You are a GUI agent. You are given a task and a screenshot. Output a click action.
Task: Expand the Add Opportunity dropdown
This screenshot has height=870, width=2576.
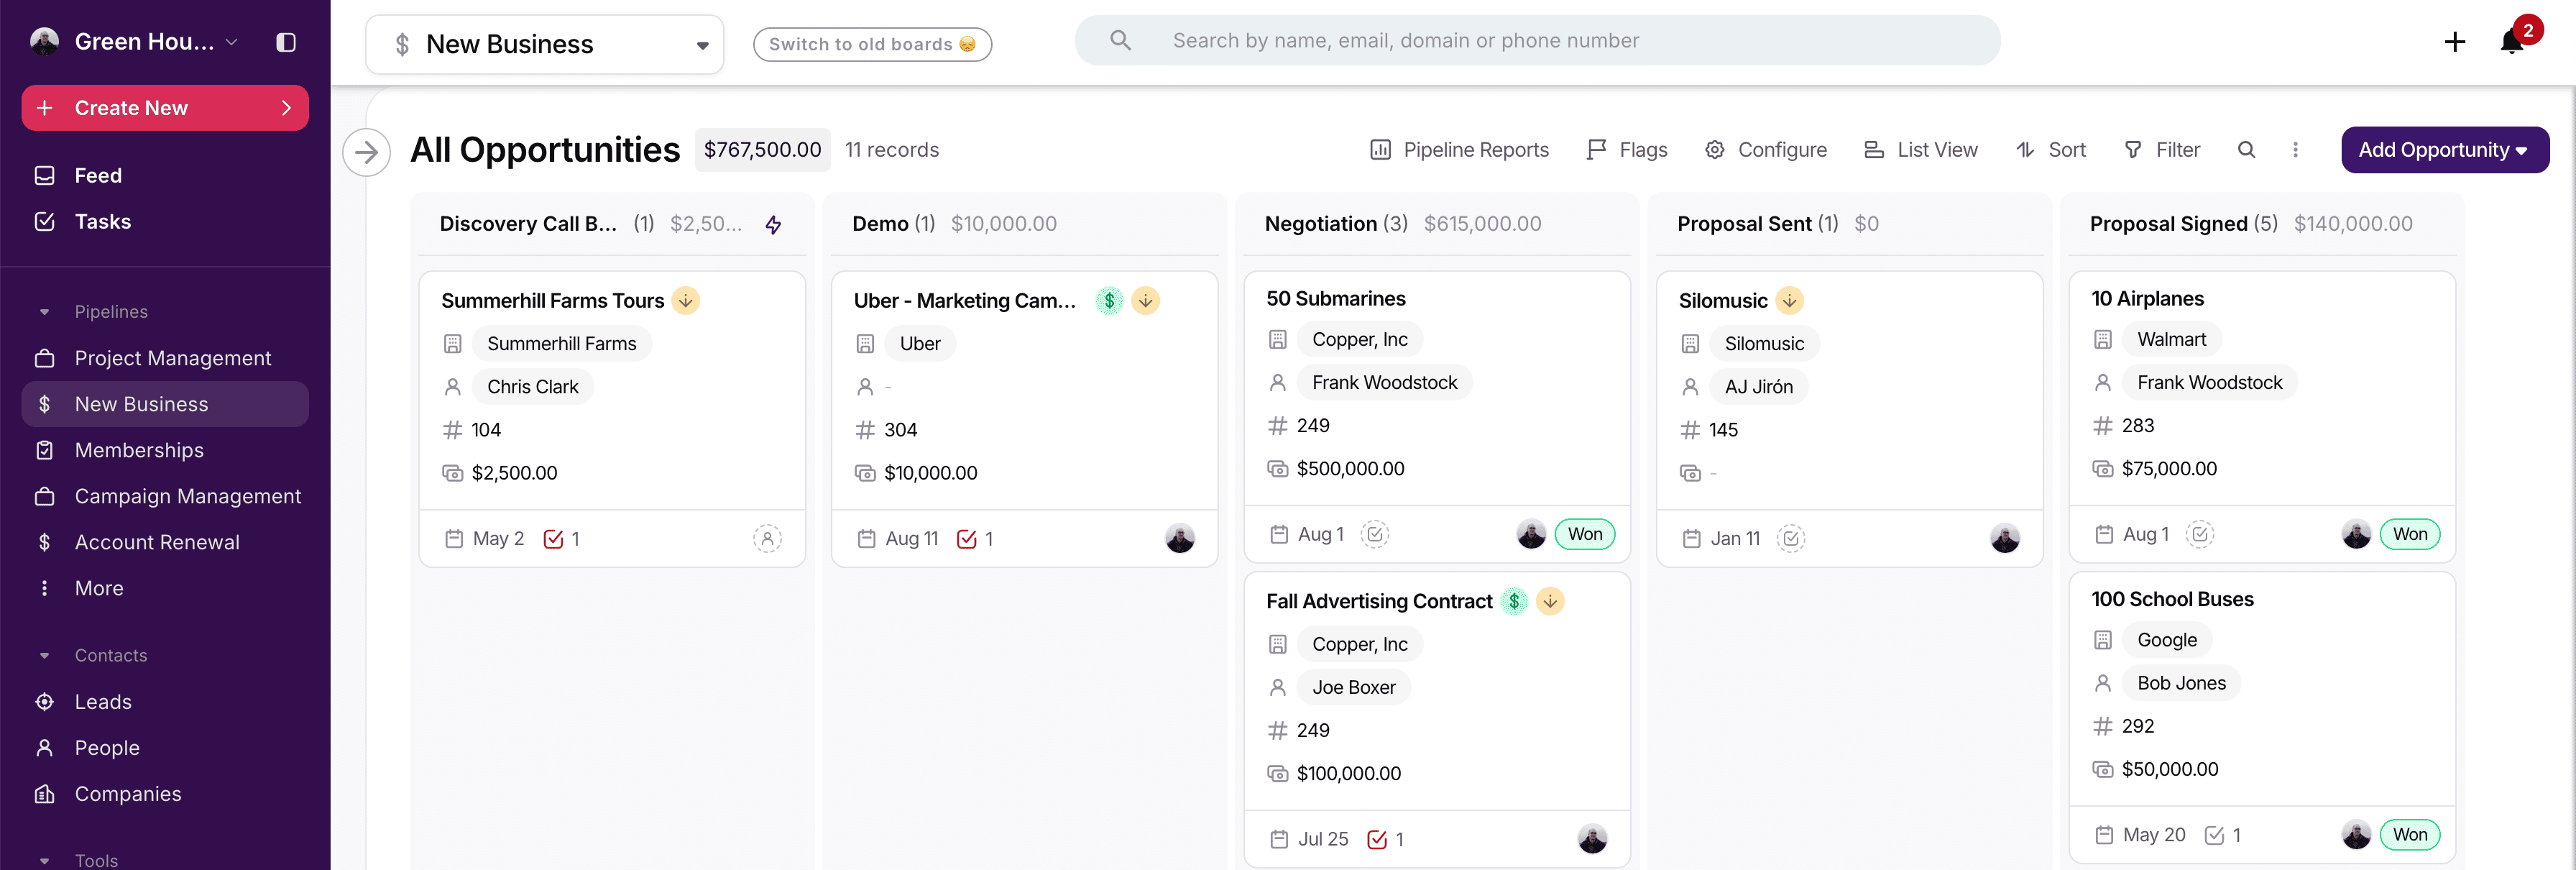tap(2521, 151)
